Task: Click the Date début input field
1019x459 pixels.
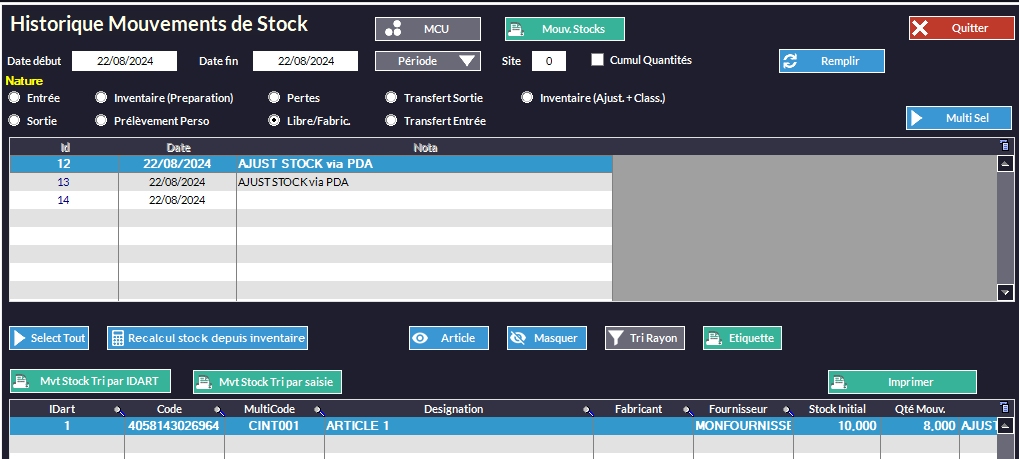Action: click(x=124, y=61)
